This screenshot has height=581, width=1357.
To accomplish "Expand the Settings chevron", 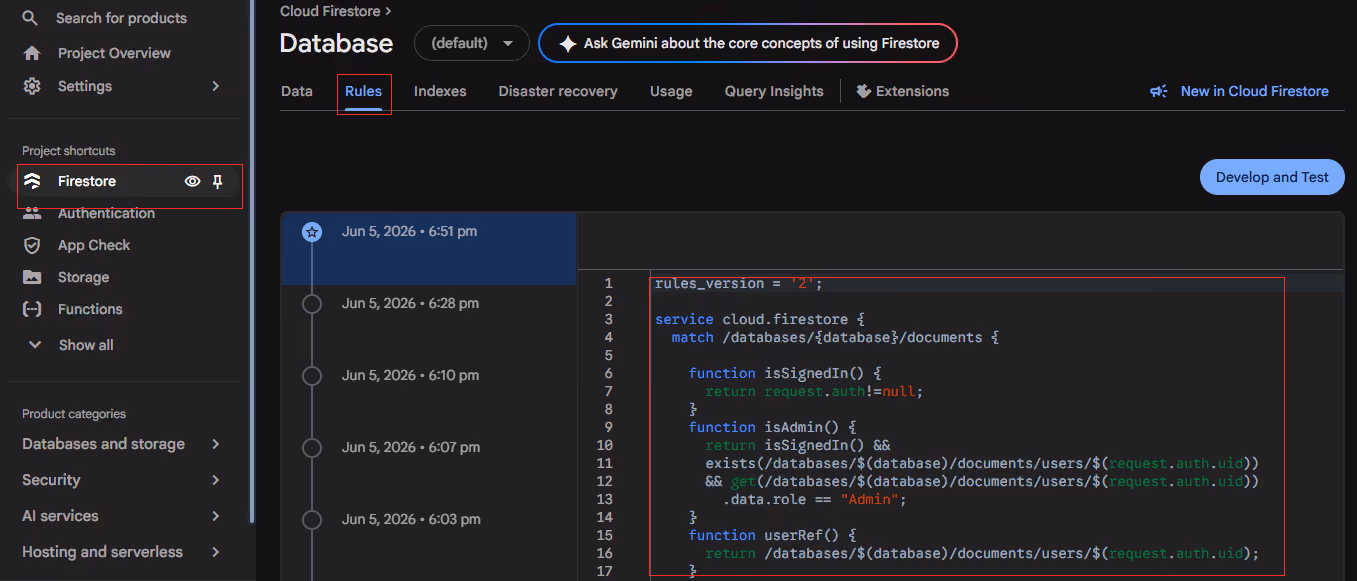I will (216, 86).
